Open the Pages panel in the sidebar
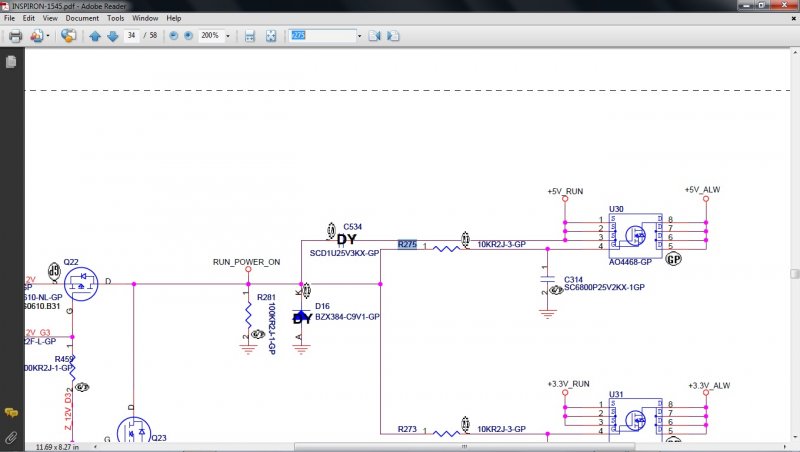Viewport: 800px width, 452px height. coord(11,62)
